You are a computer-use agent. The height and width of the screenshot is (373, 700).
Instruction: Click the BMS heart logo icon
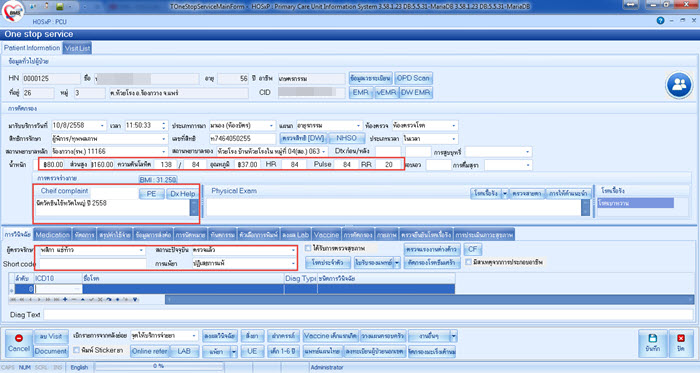tap(12, 11)
